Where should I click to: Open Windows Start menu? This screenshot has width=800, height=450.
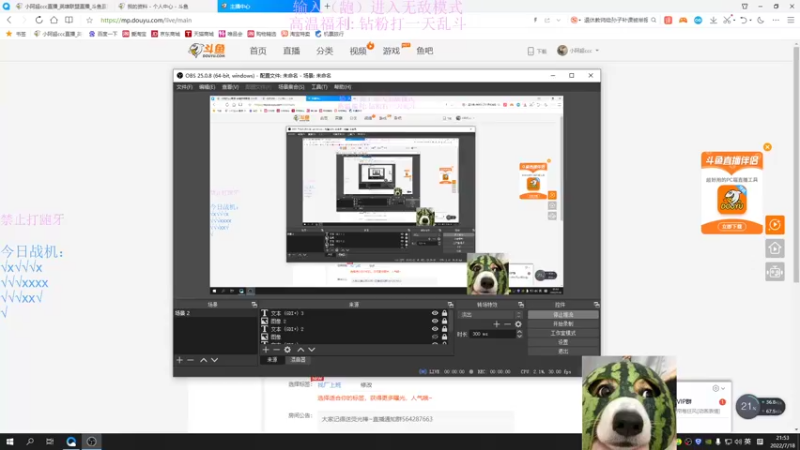click(10, 441)
